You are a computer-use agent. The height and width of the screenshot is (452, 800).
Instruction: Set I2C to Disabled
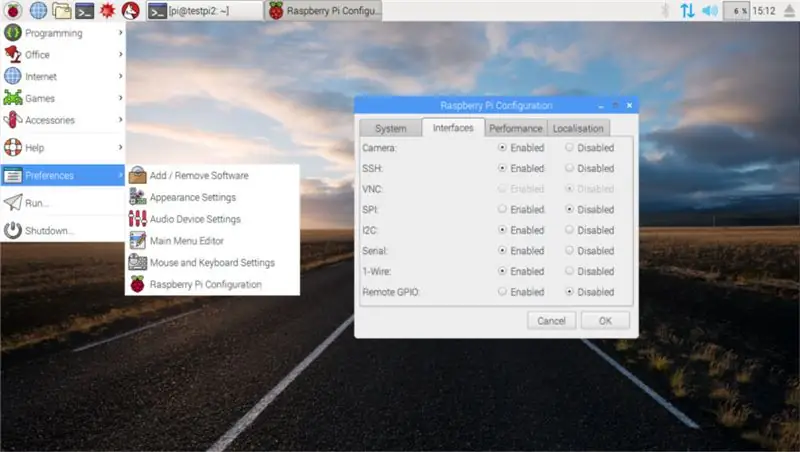pos(589,230)
